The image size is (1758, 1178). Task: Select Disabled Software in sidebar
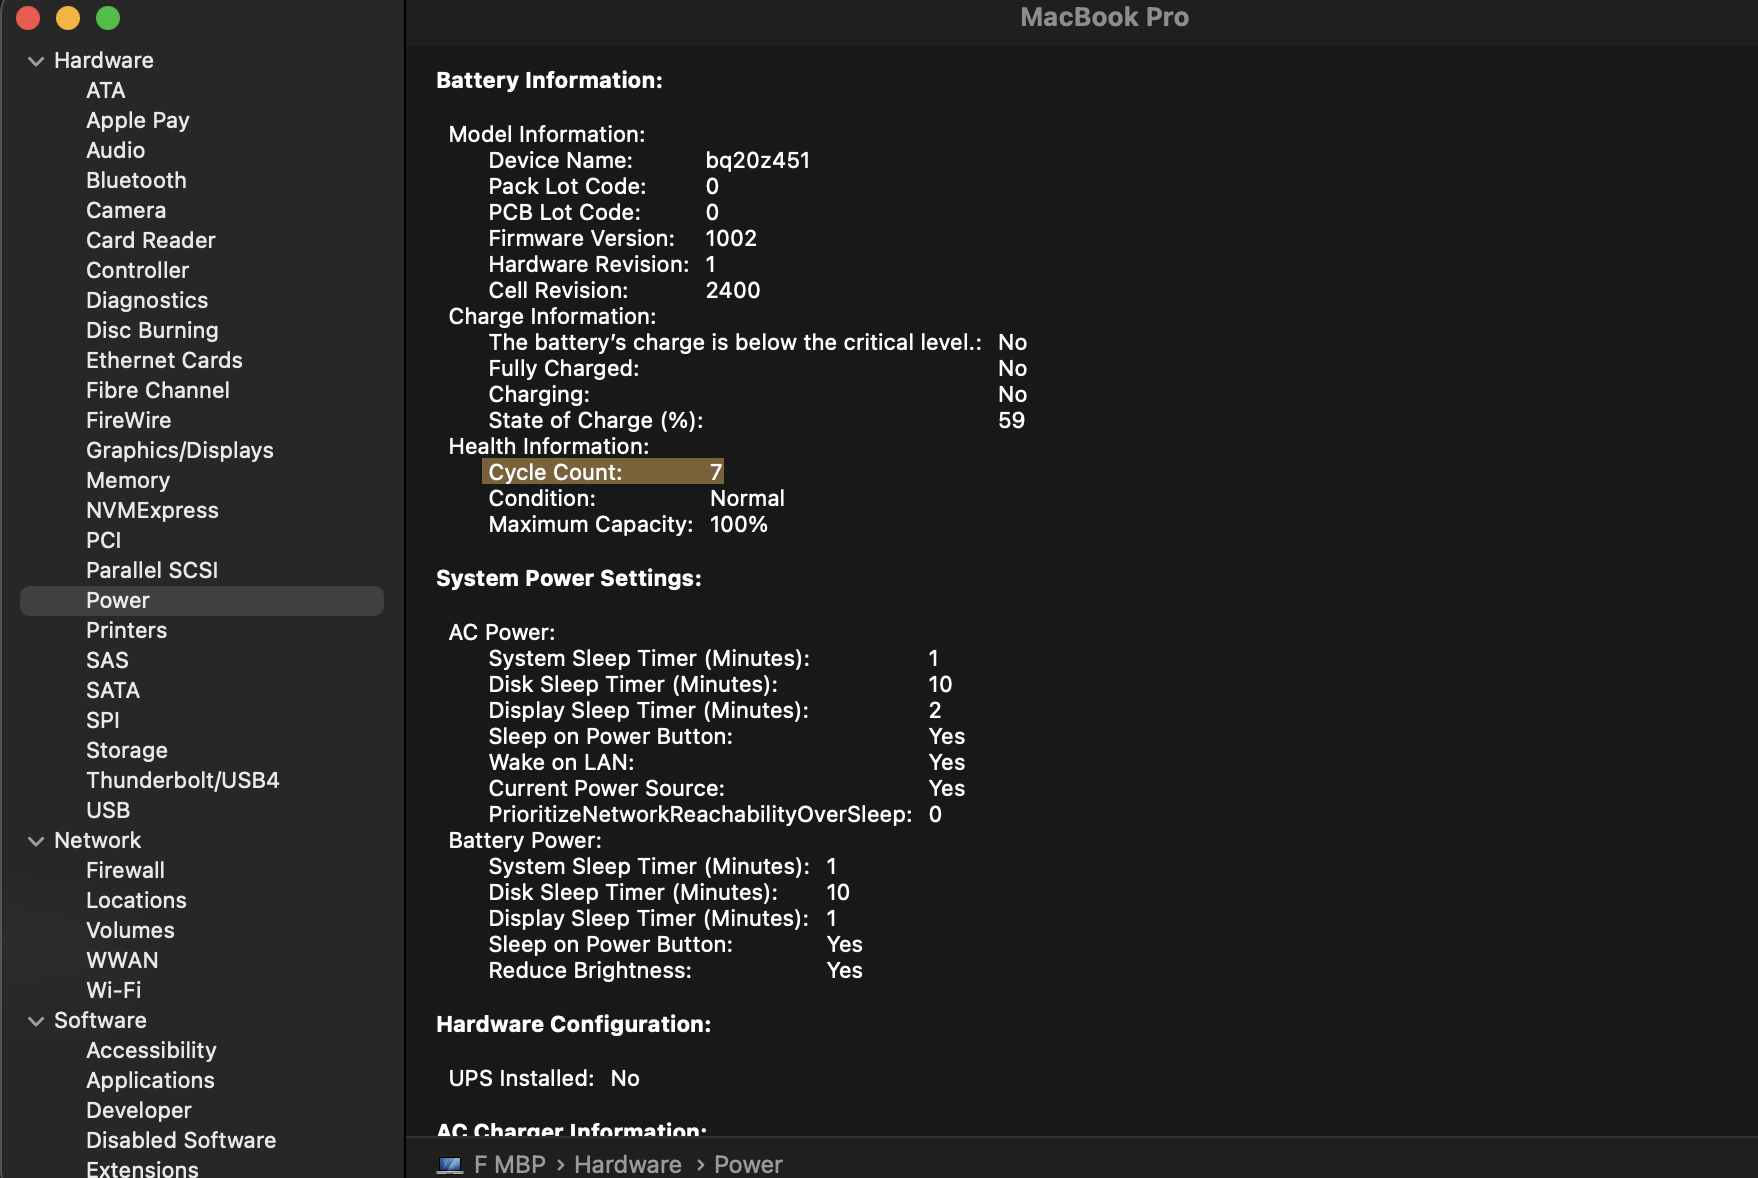click(181, 1140)
